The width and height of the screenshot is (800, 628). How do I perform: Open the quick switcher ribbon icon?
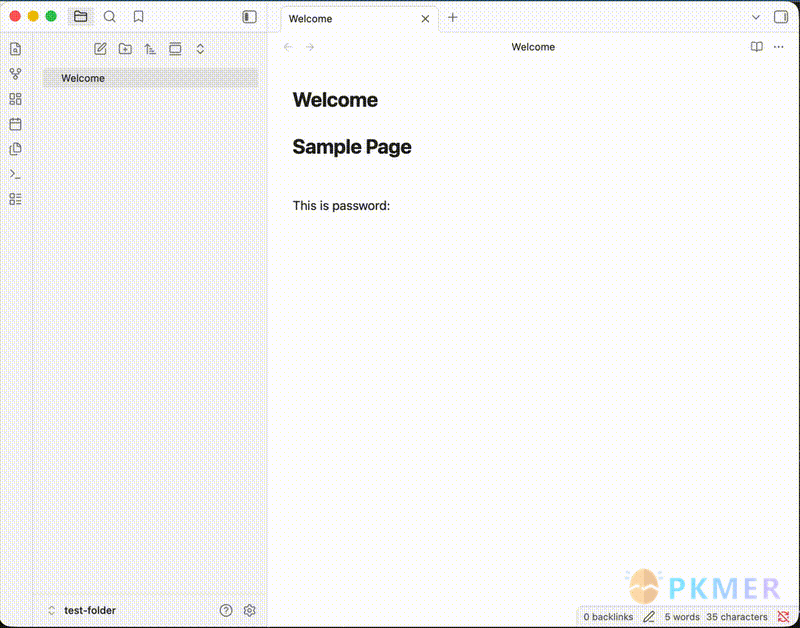pos(16,49)
